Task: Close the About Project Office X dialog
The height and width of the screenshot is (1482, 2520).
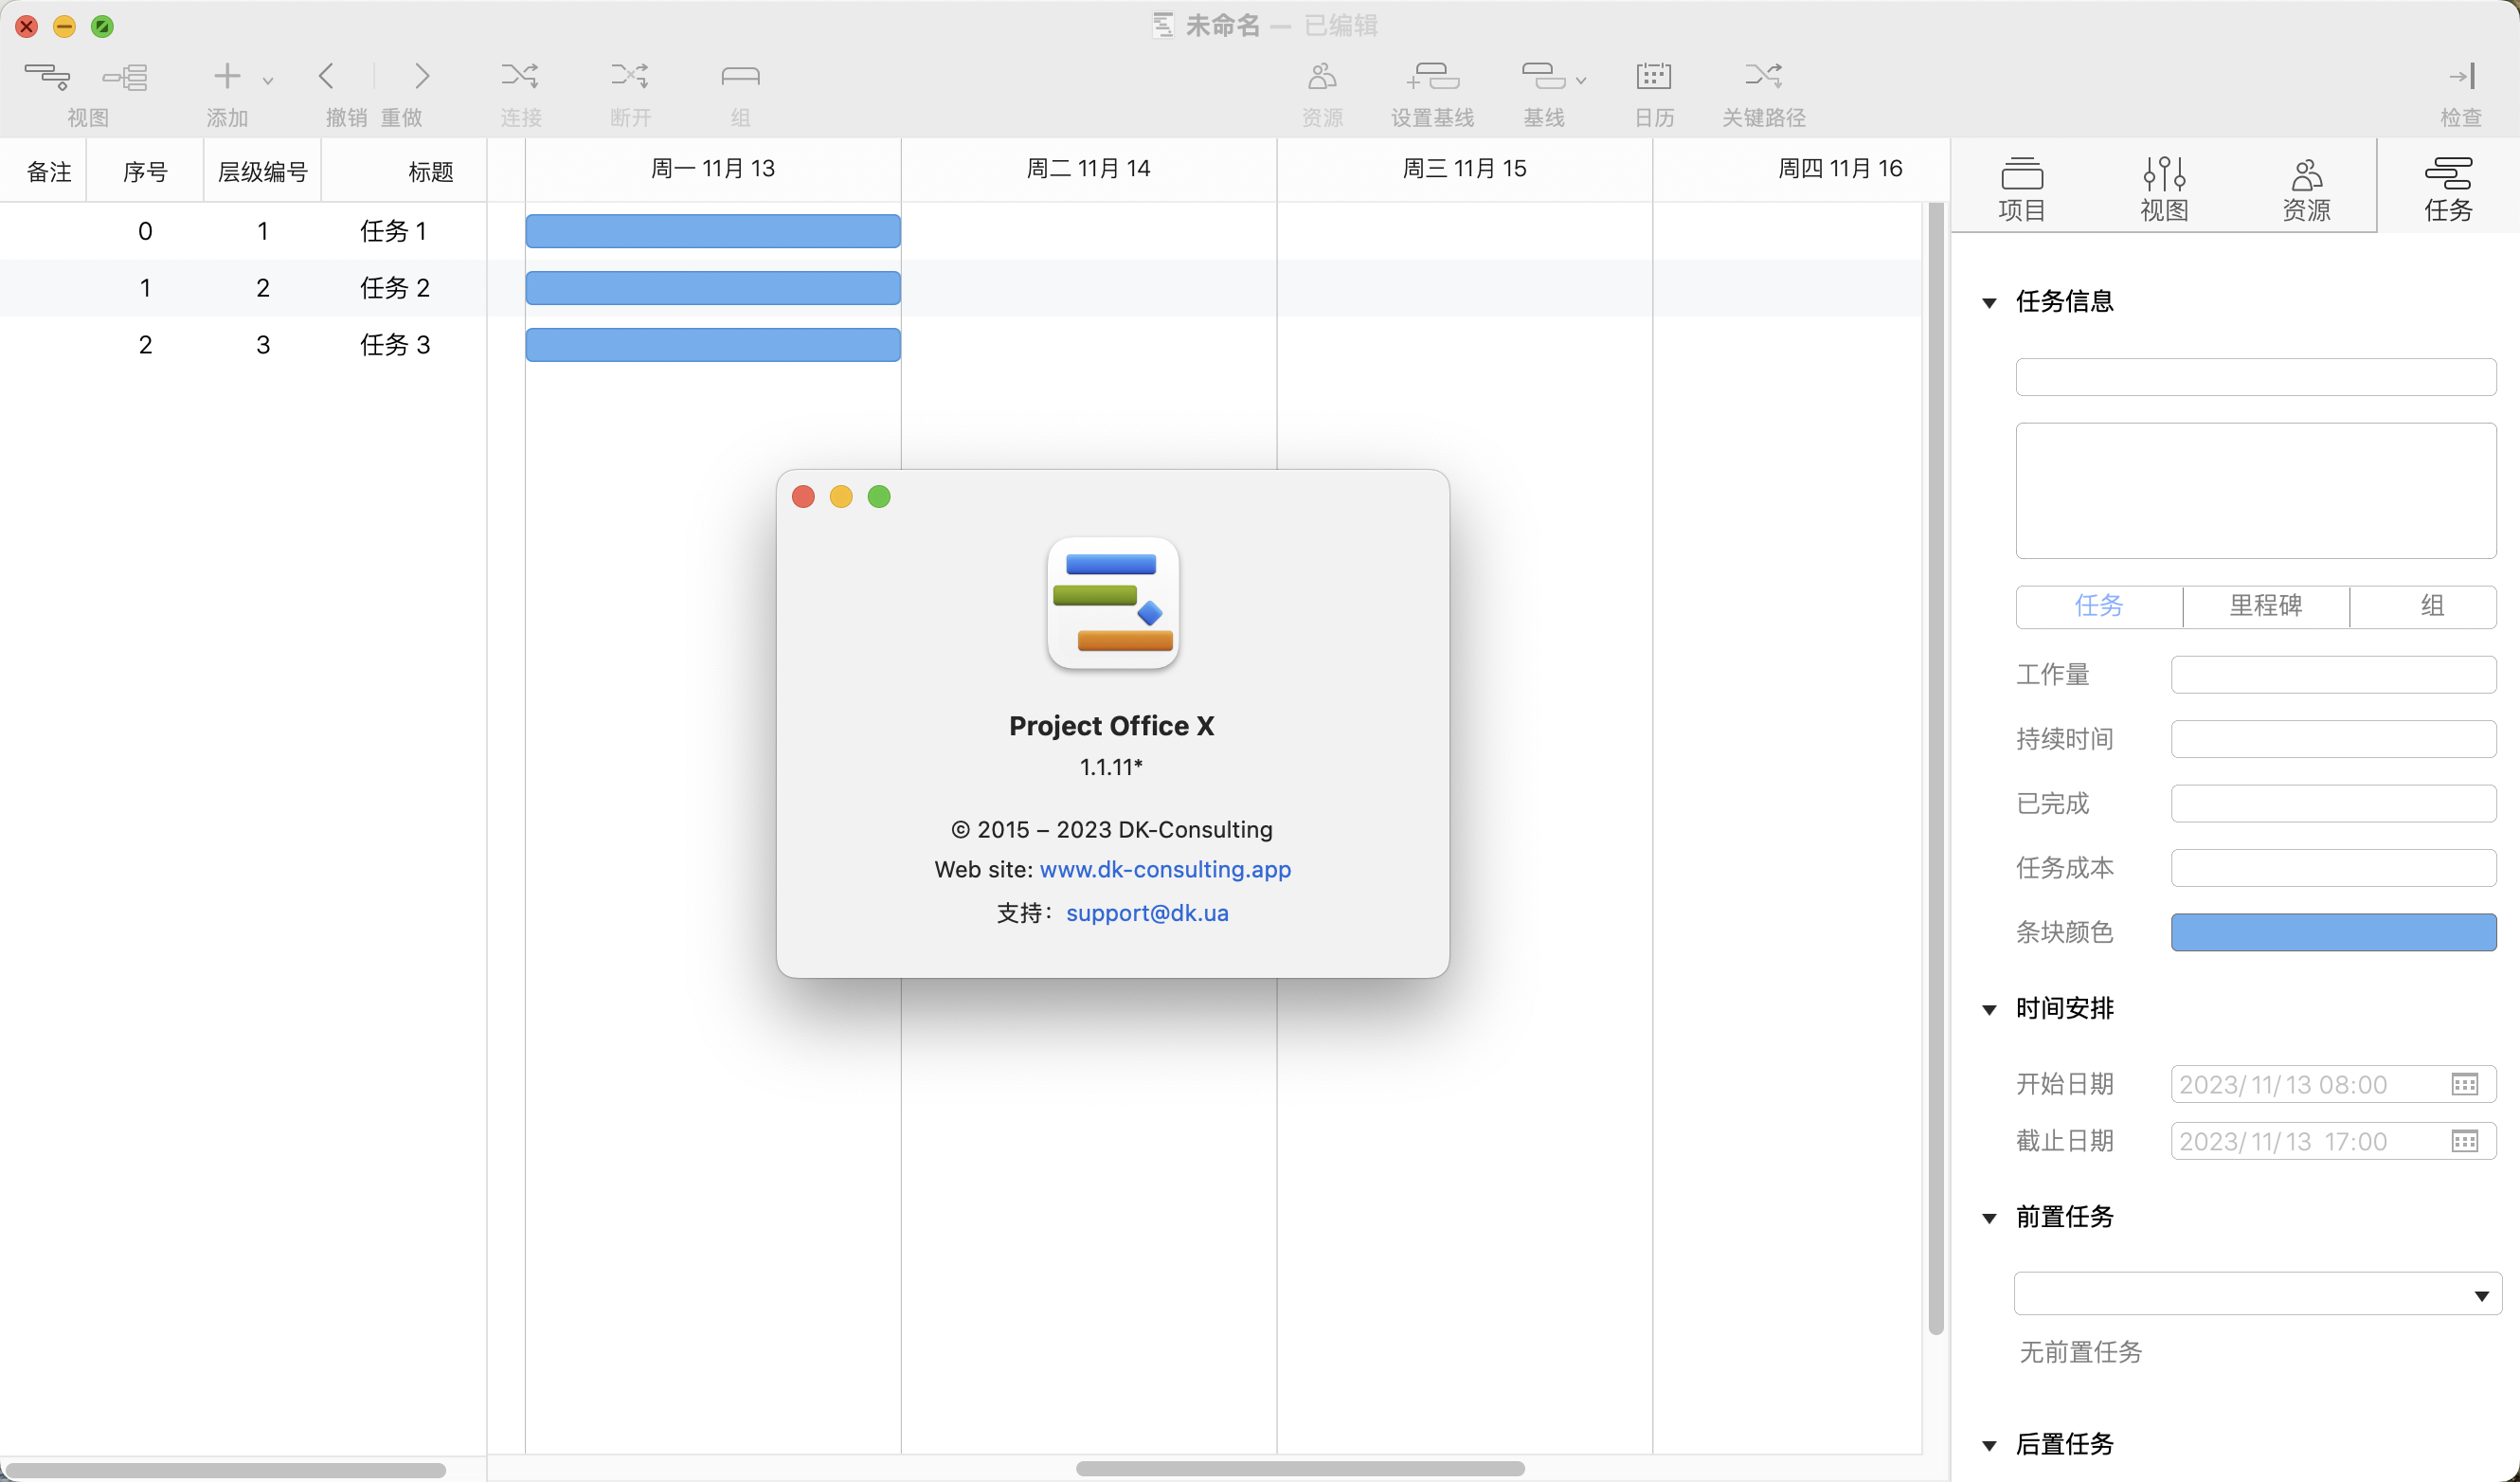Action: (x=803, y=497)
